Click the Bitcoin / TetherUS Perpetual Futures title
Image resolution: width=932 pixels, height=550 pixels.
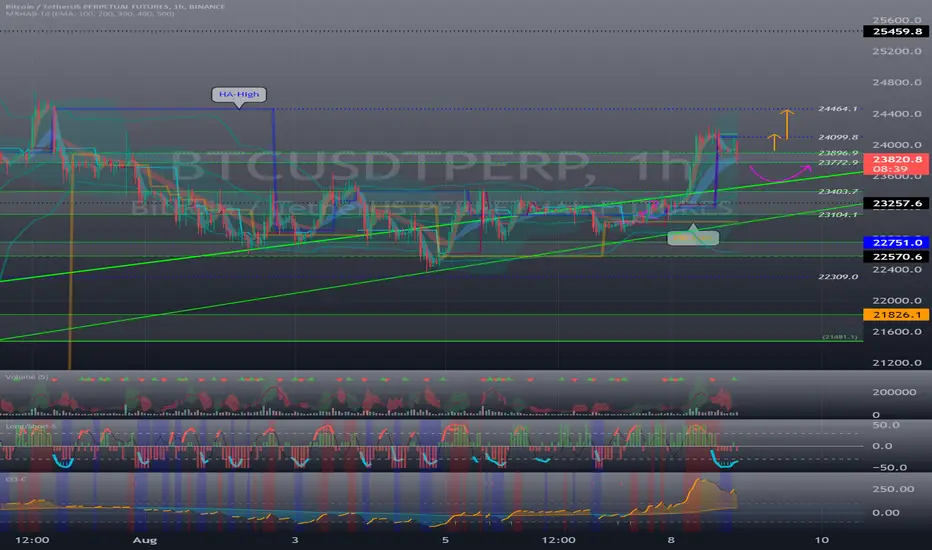115,7
